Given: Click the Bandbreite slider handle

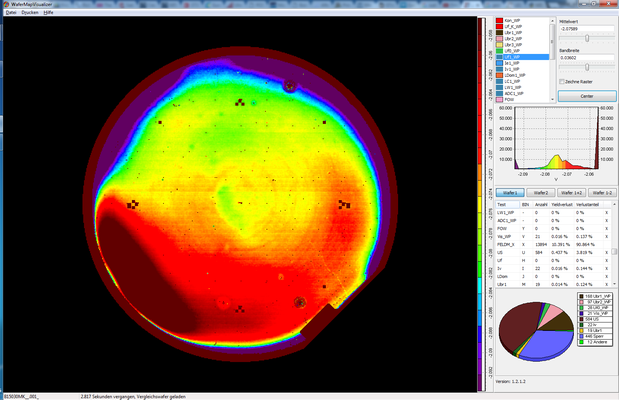Looking at the screenshot, I should (587, 67).
